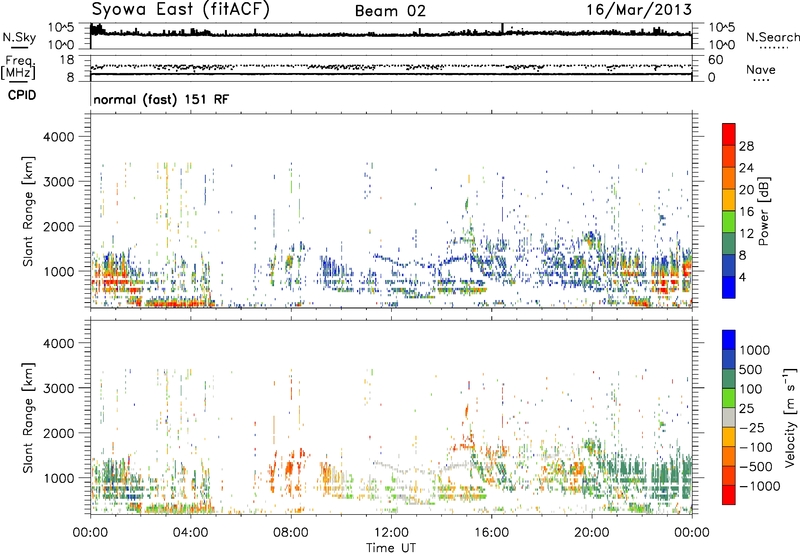Screen dimensions: 800x554
Task: Click the black frequency line in Freq. panel
Action: tap(391, 74)
